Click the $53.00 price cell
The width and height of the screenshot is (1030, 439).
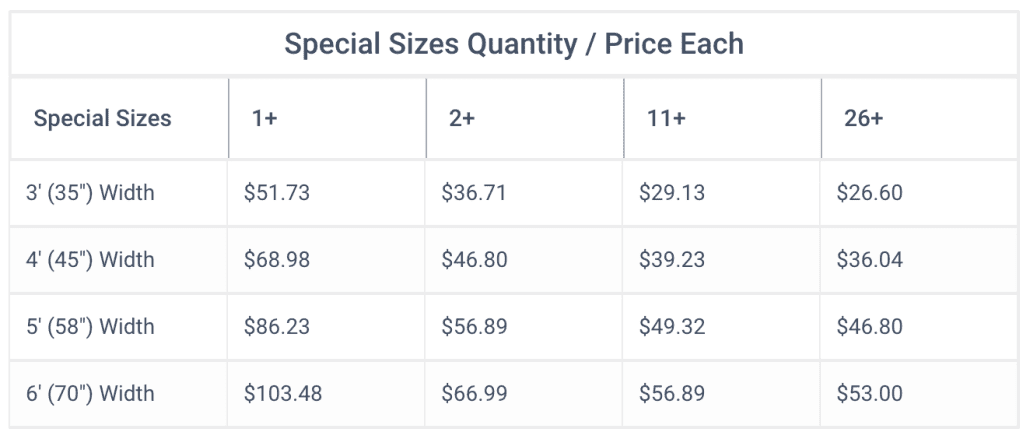pos(869,393)
